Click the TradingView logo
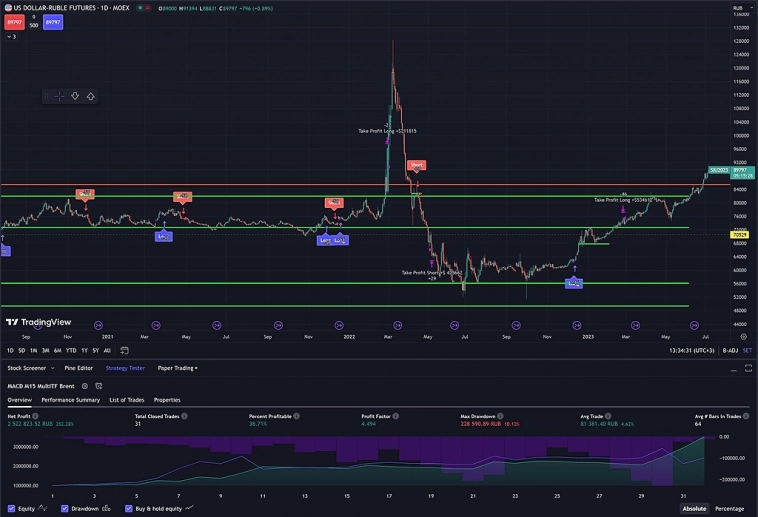This screenshot has height=517, width=758. tap(38, 322)
